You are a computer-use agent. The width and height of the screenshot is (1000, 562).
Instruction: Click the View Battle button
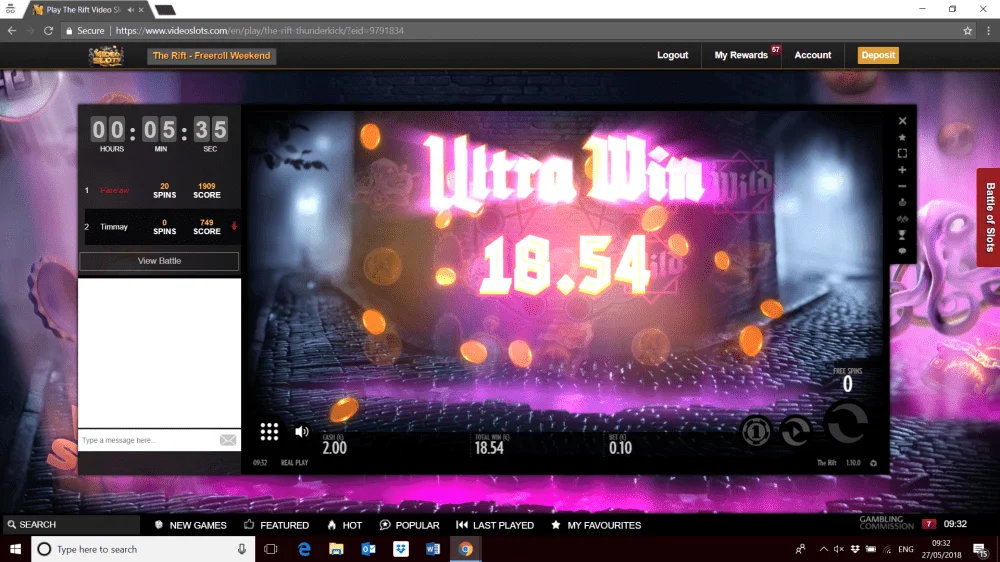click(x=159, y=261)
